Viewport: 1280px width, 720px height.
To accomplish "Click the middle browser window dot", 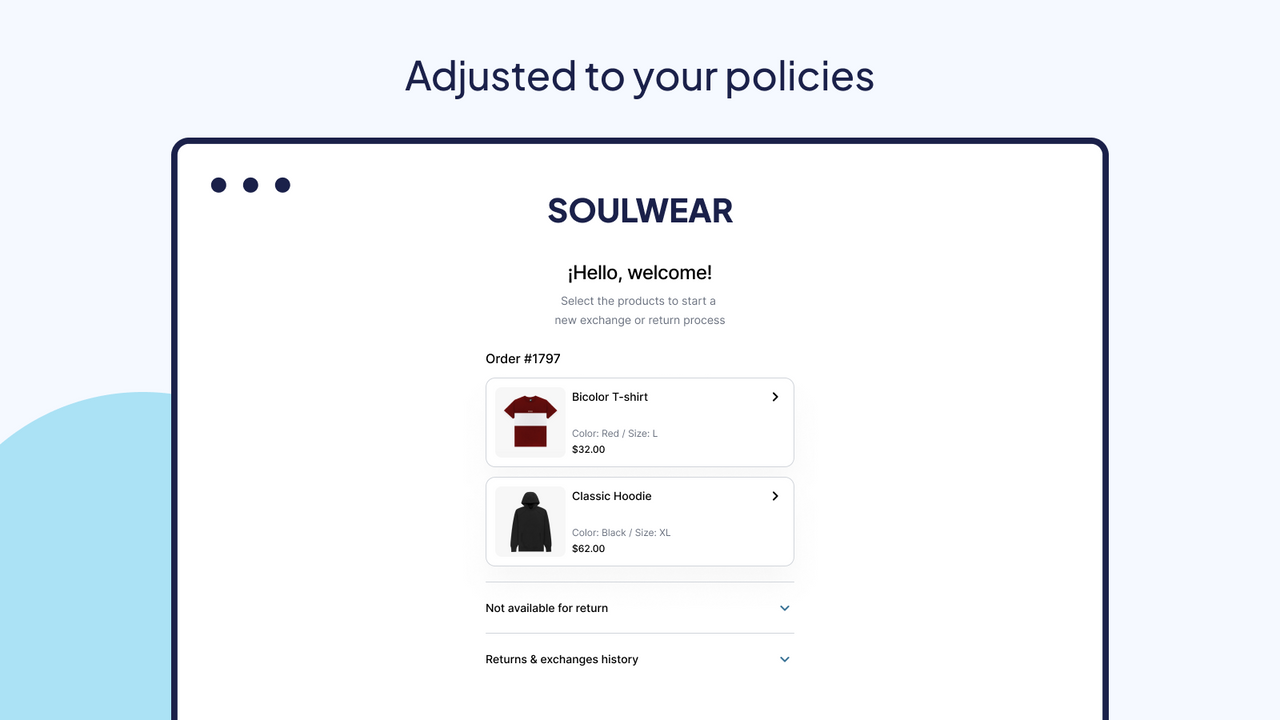I will tap(250, 184).
